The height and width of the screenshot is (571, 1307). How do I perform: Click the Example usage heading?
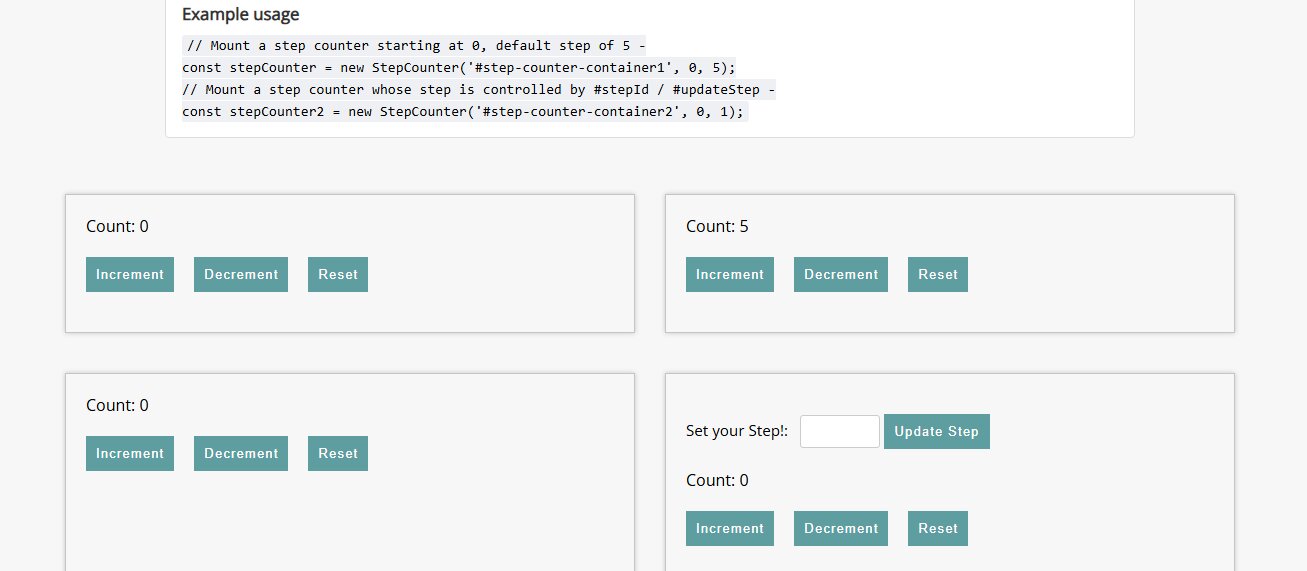pyautogui.click(x=240, y=15)
